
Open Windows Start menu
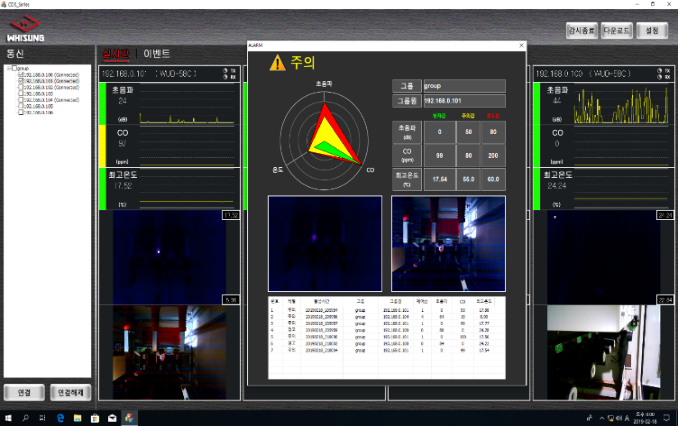[9, 417]
